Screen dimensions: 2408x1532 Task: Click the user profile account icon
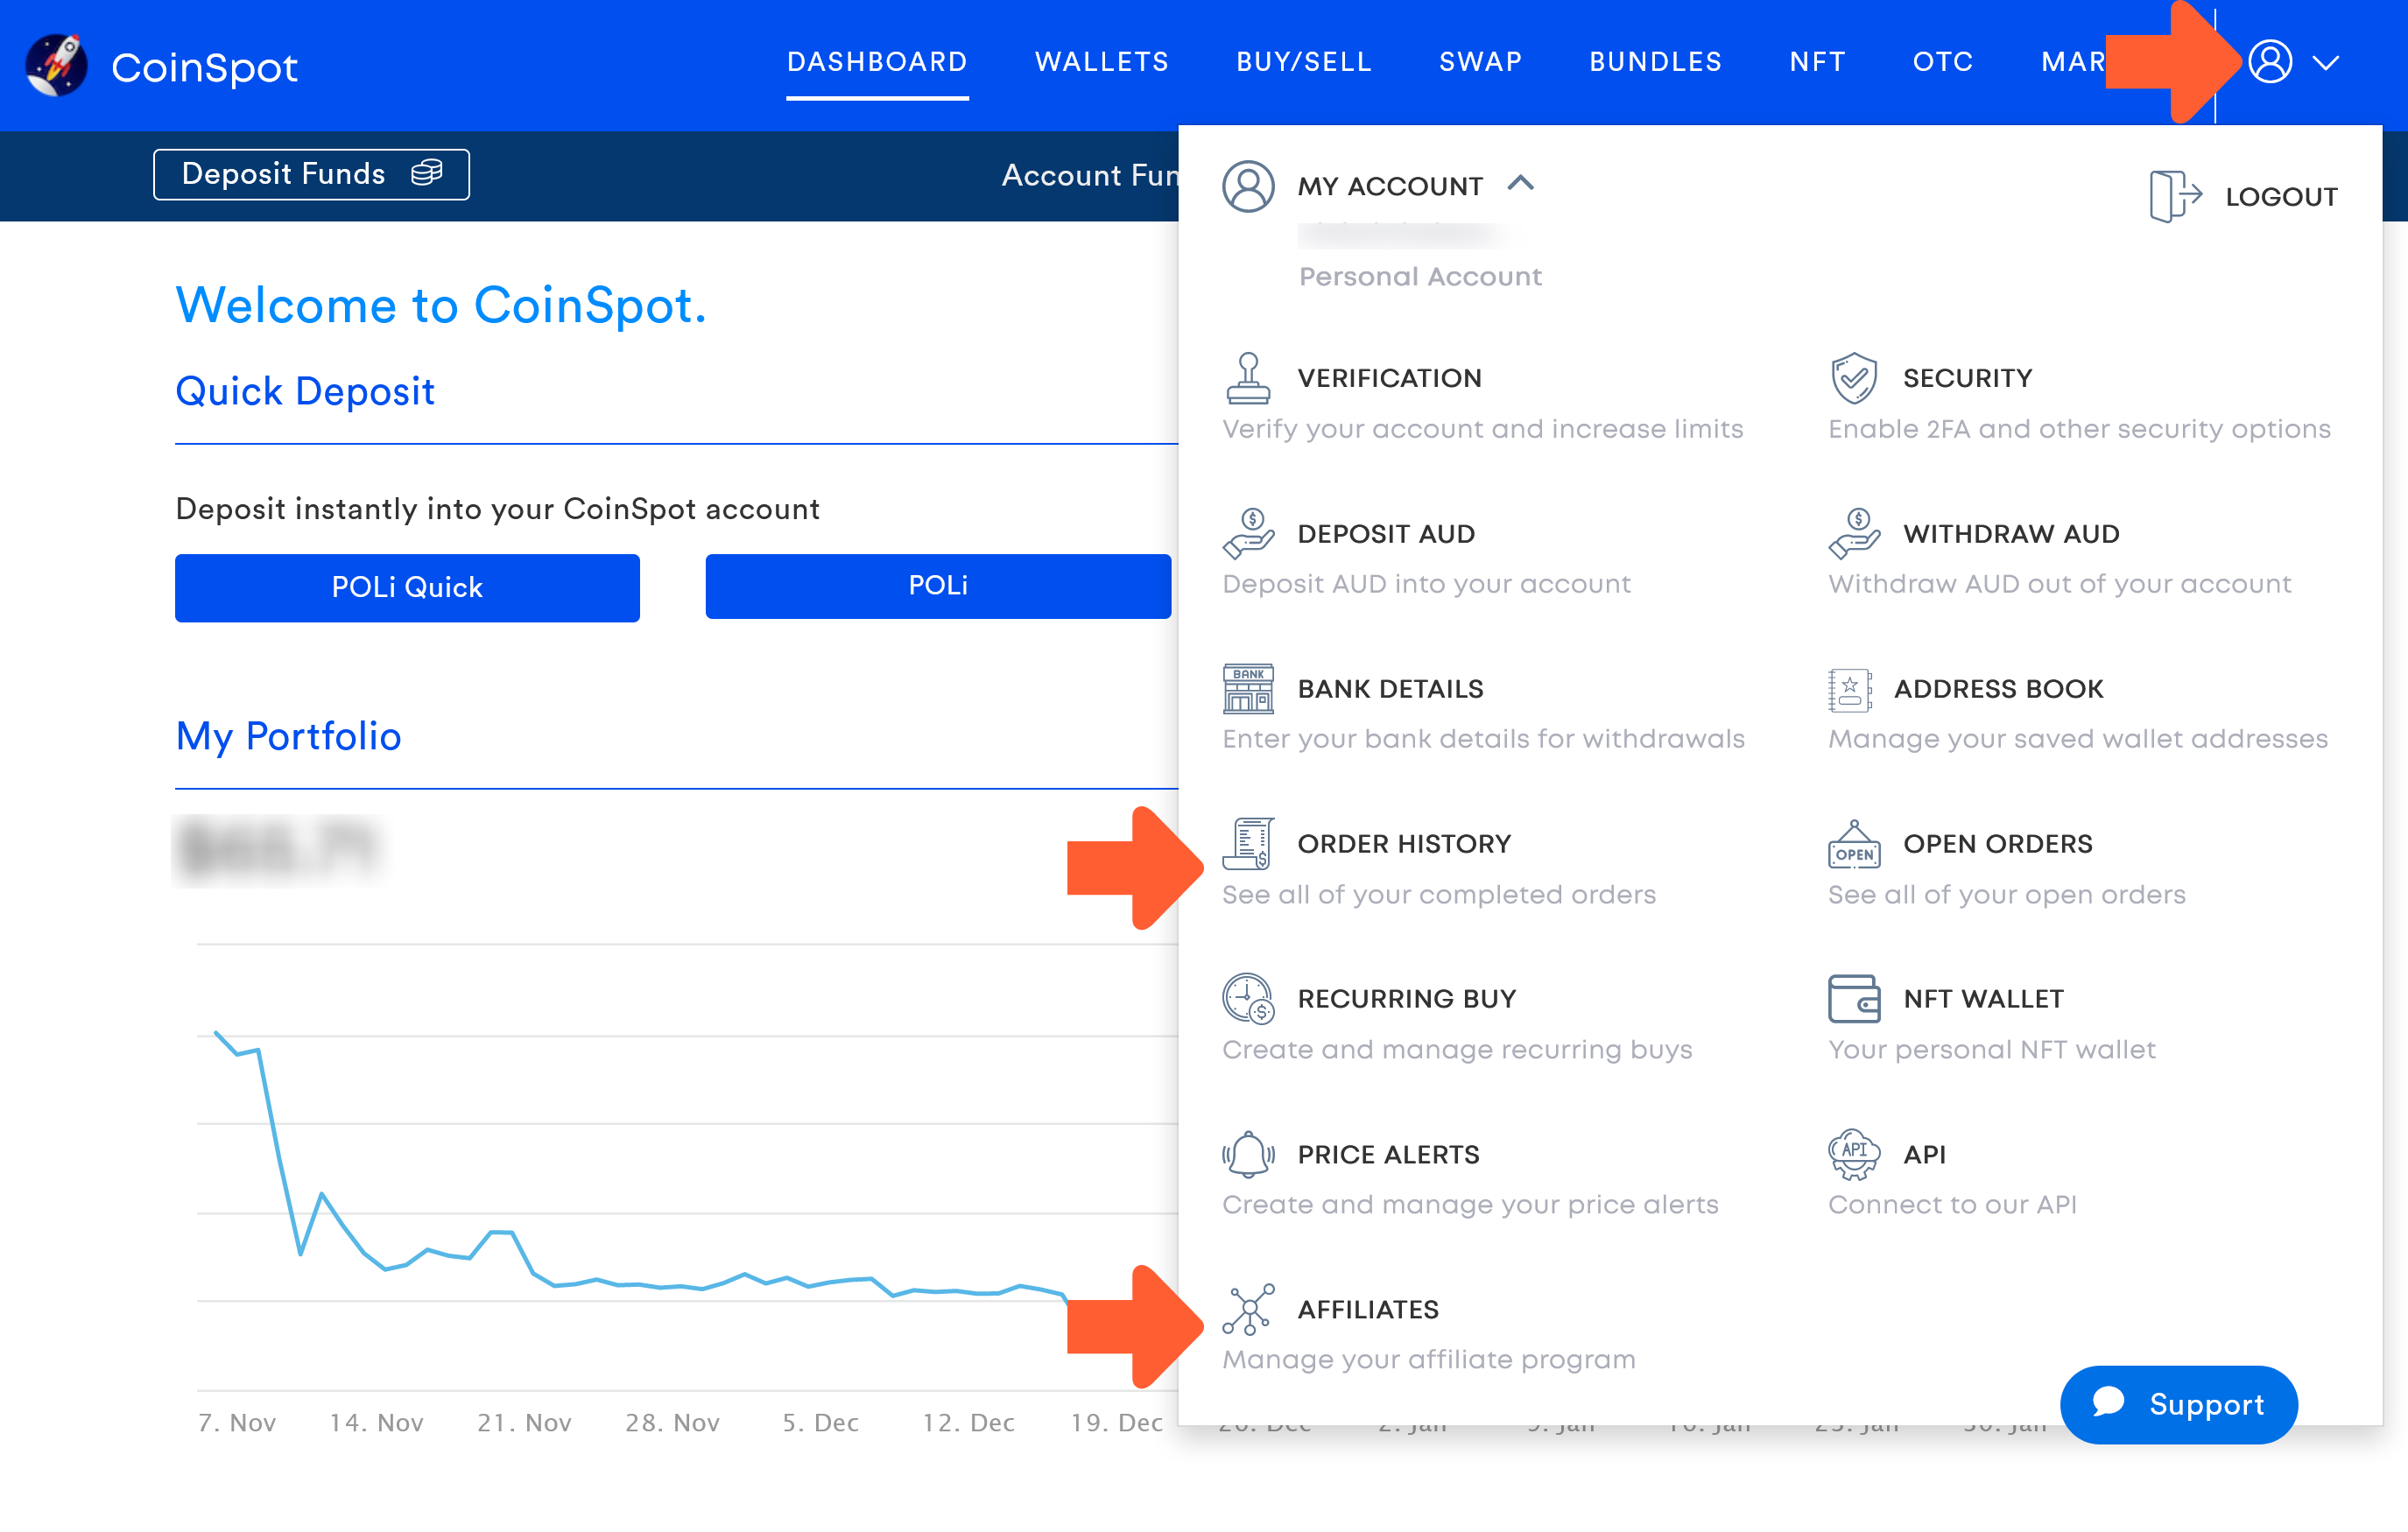2272,62
